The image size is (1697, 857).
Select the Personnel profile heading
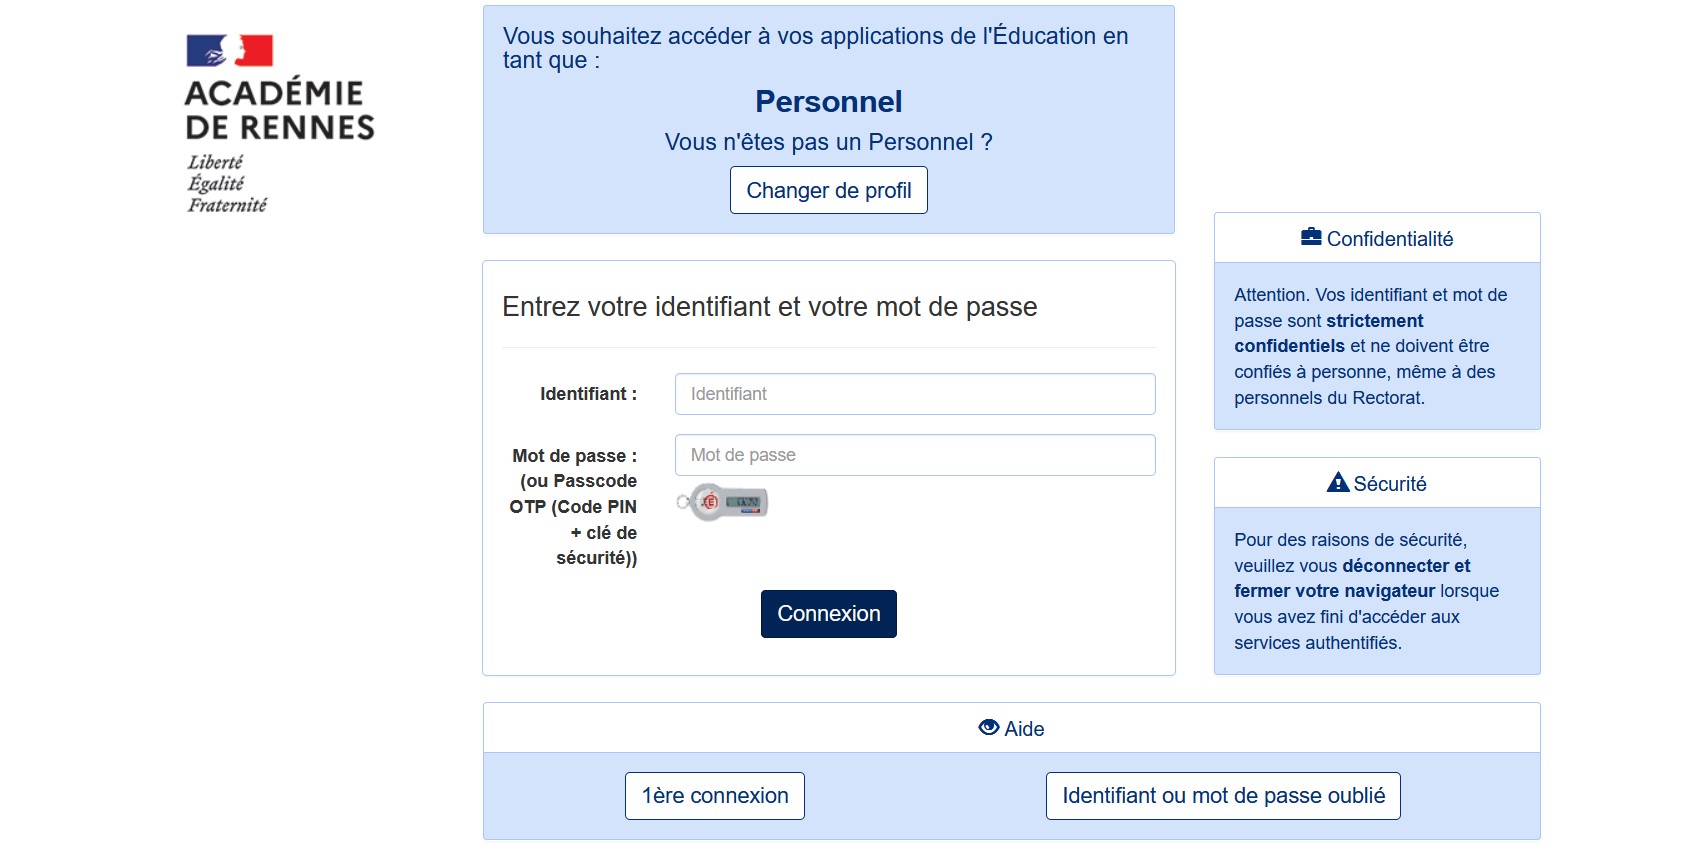(x=828, y=100)
